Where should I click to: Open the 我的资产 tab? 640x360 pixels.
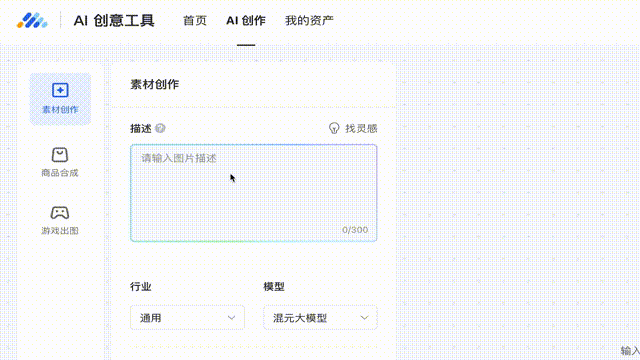tap(309, 20)
